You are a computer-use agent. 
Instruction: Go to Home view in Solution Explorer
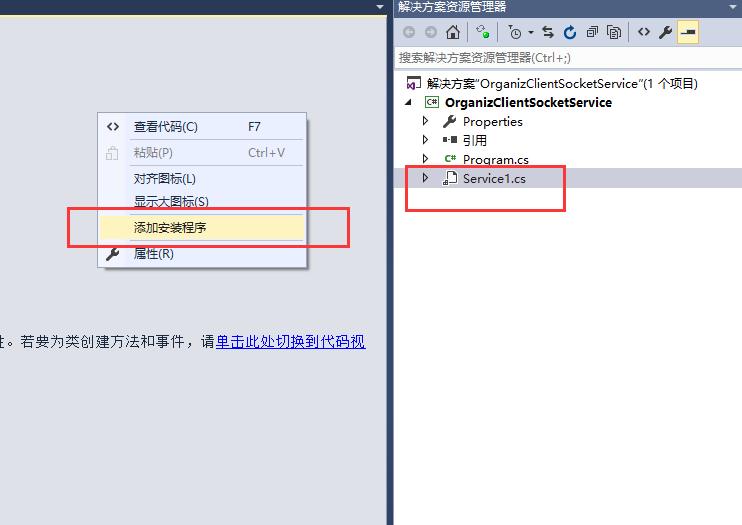coord(453,32)
